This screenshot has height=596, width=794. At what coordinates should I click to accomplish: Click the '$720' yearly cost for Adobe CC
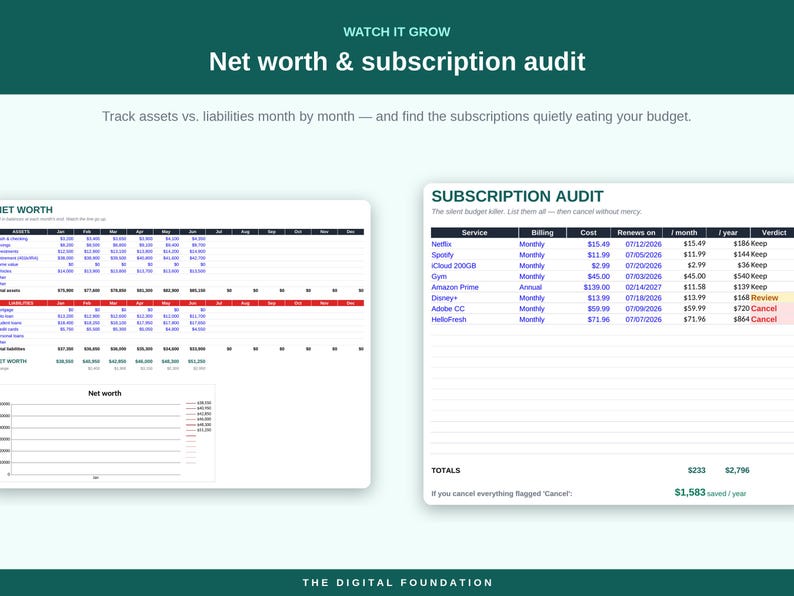tap(741, 308)
